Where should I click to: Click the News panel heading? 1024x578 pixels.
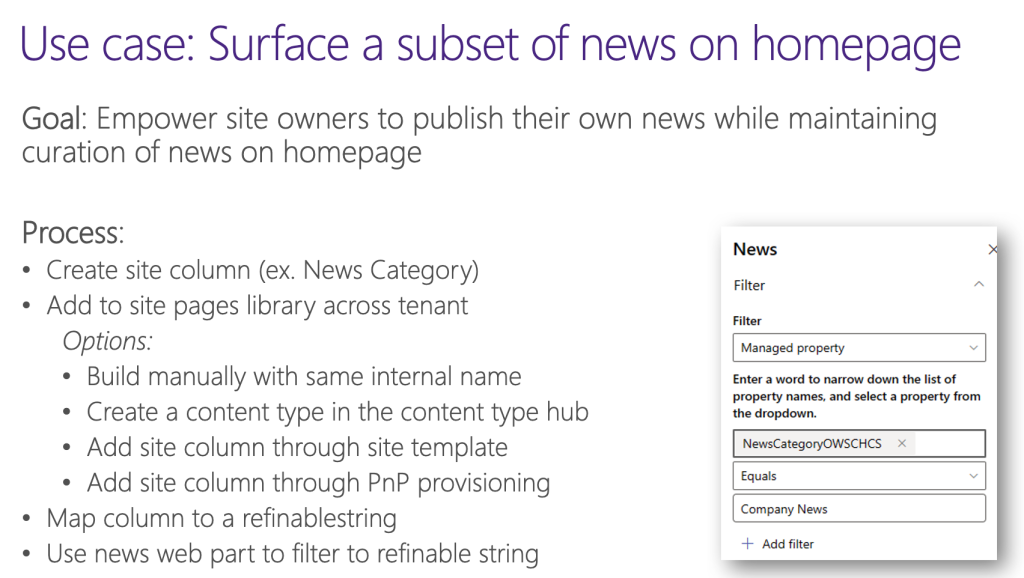coord(755,249)
